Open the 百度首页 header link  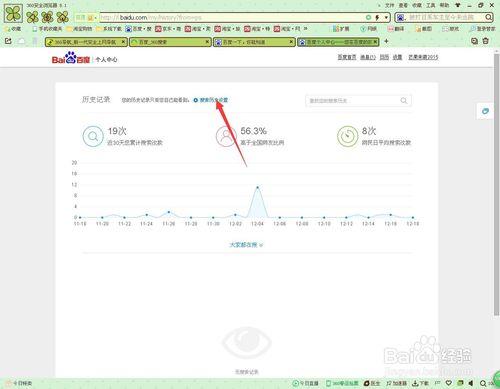(347, 57)
